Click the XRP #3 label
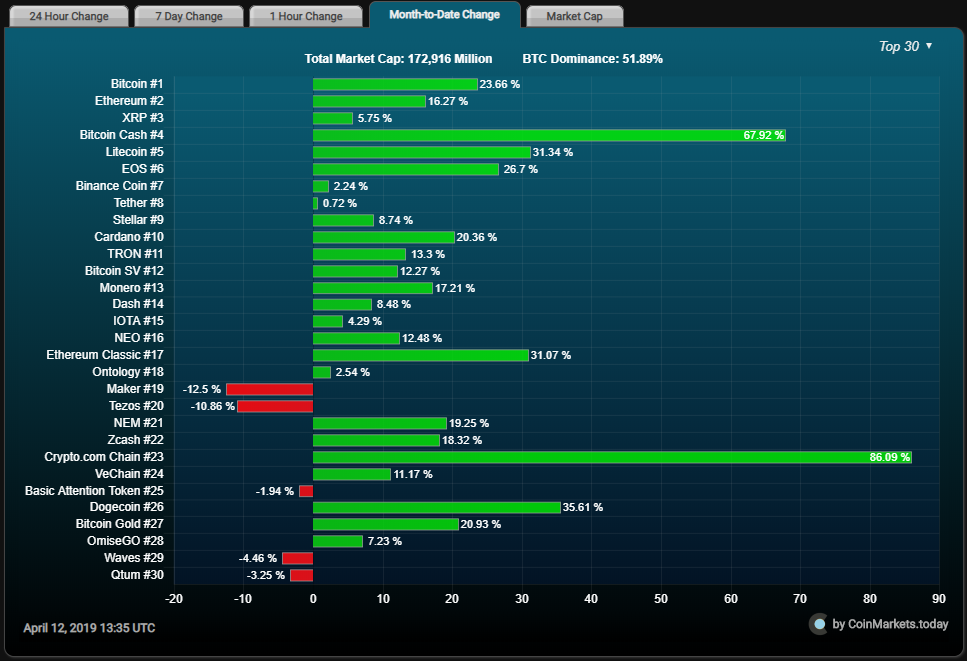Image resolution: width=967 pixels, height=661 pixels. point(142,118)
